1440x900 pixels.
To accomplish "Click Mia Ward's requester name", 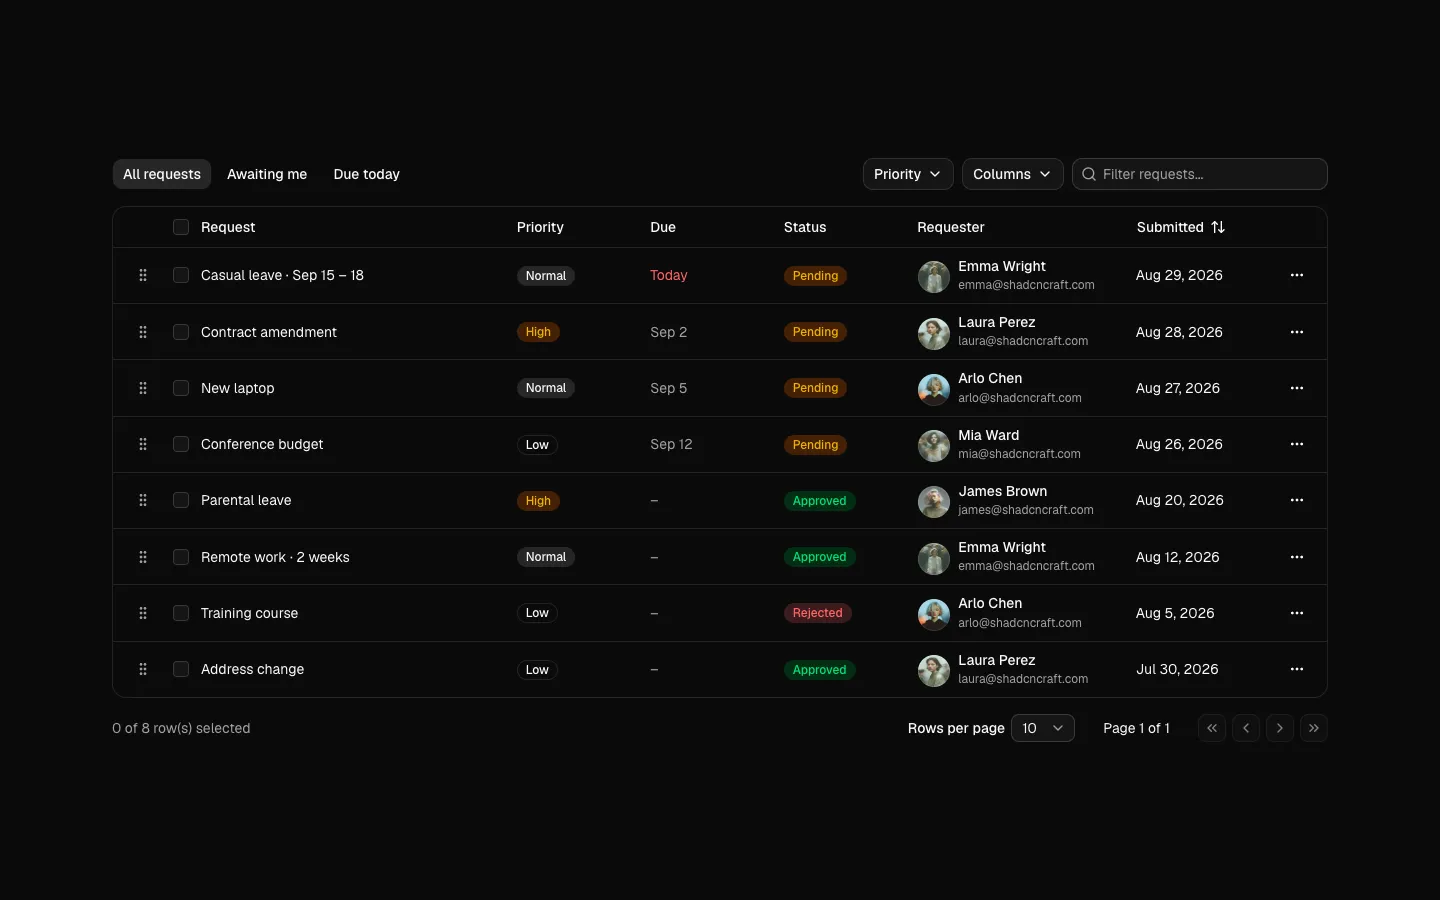I will [x=989, y=435].
